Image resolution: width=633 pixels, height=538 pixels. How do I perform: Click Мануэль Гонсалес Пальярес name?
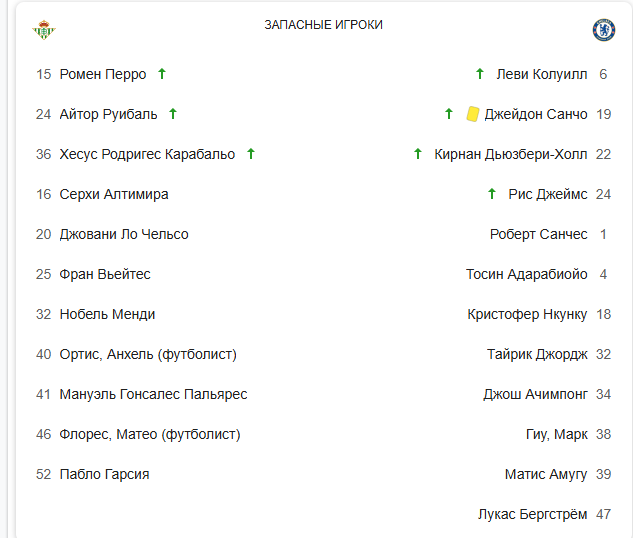click(153, 394)
